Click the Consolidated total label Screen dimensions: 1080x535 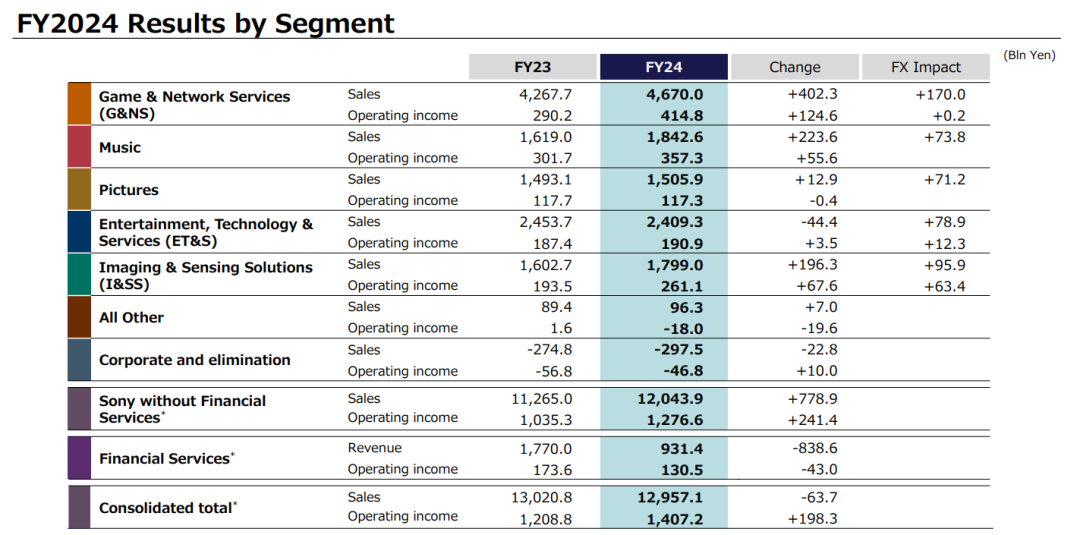click(x=169, y=508)
